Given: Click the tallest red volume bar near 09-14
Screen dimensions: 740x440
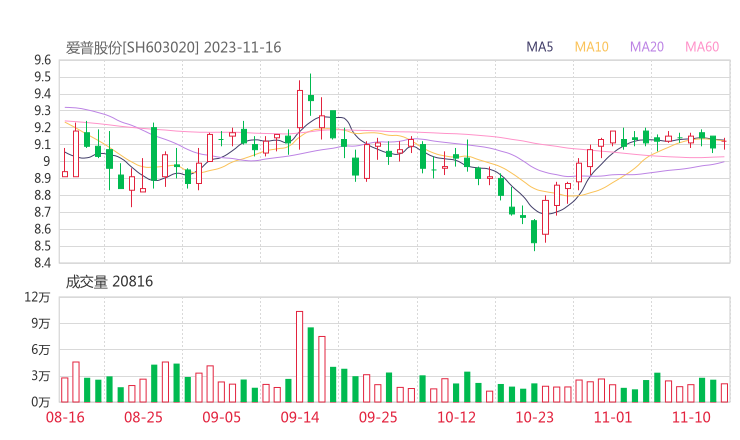Looking at the screenshot, I should click(300, 357).
